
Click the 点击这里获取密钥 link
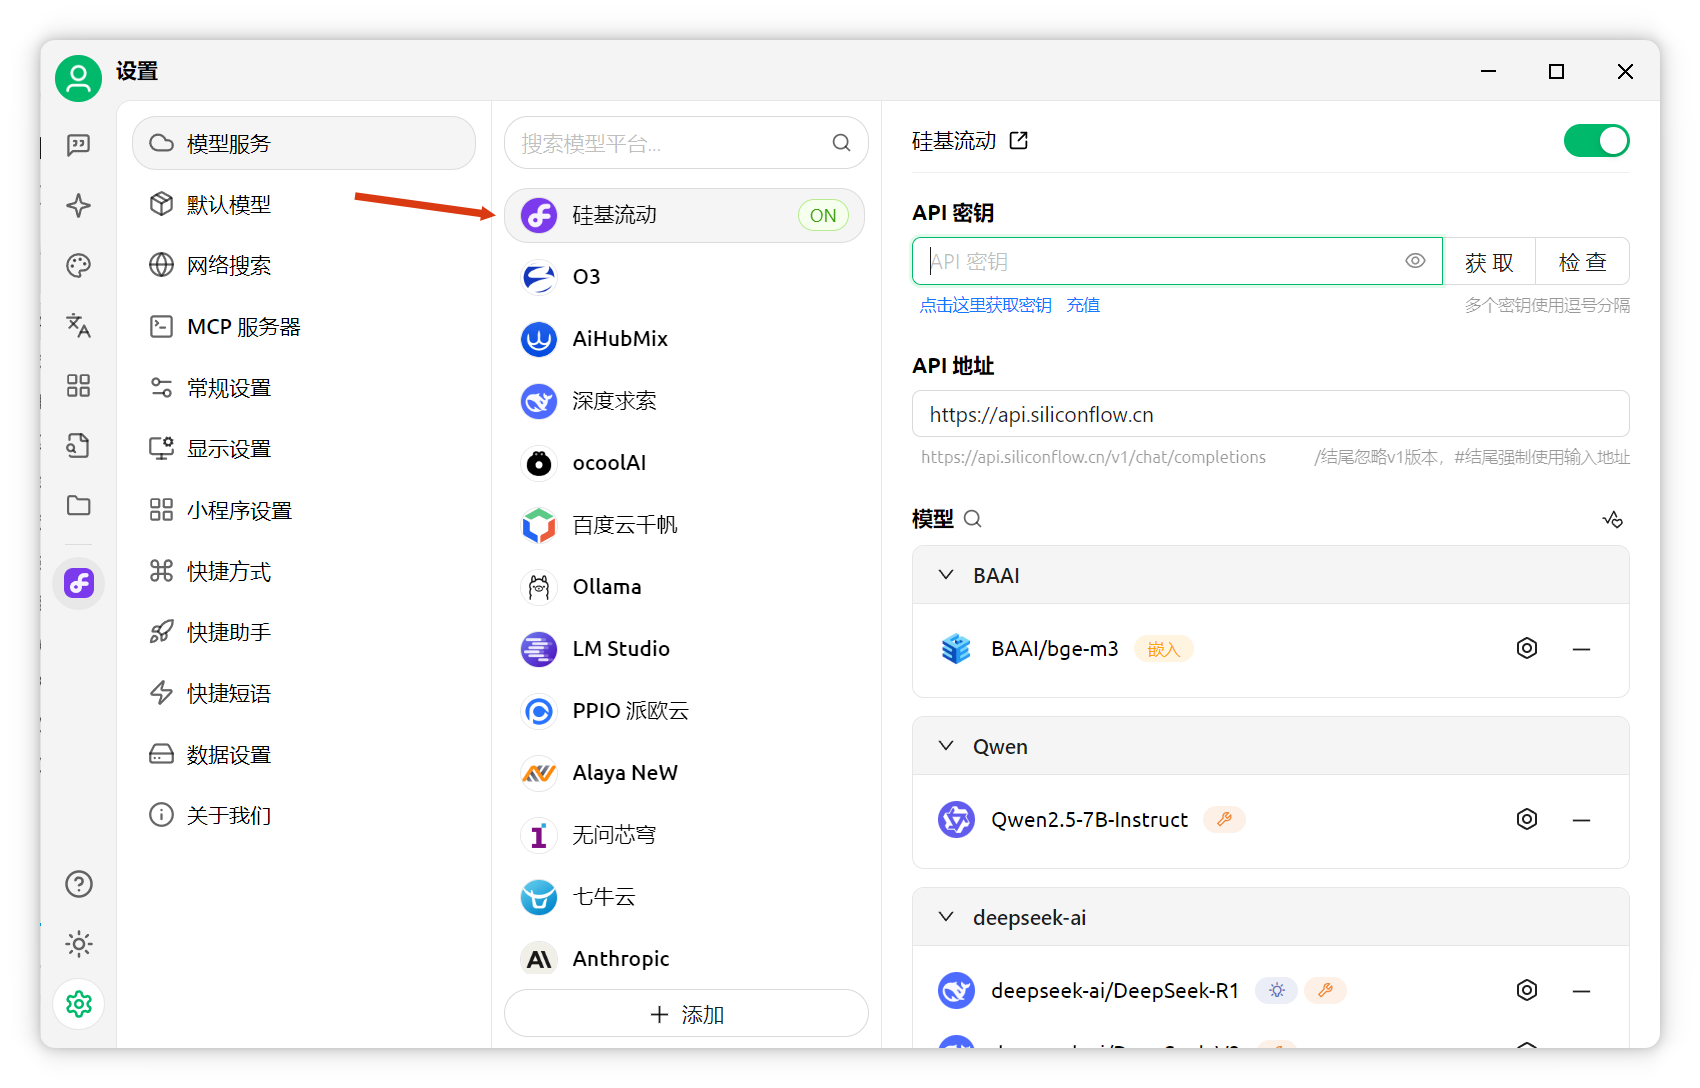click(x=985, y=305)
